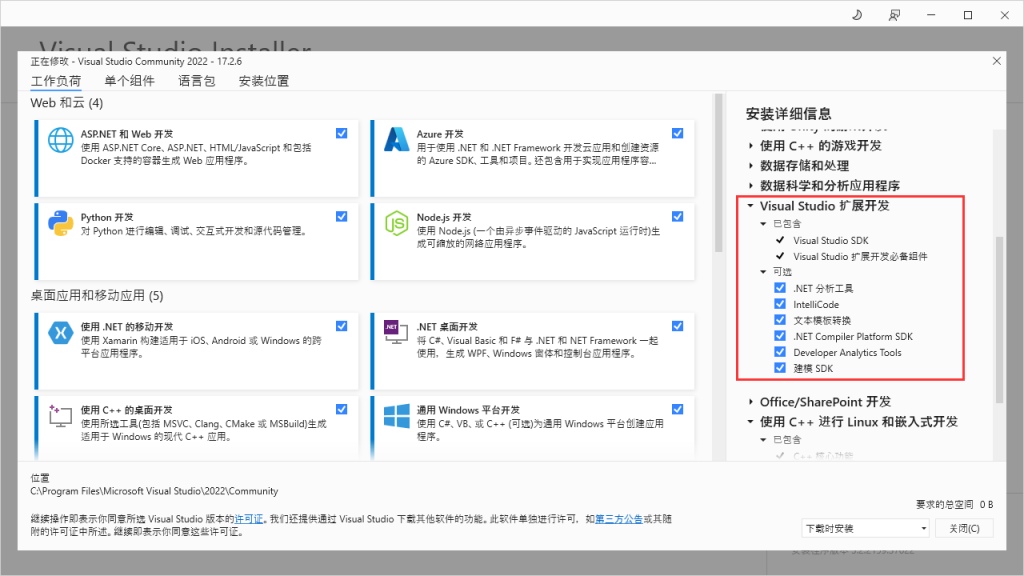Viewport: 1024px width, 576px height.
Task: Switch to the 语言包 tab
Action: pos(197,81)
